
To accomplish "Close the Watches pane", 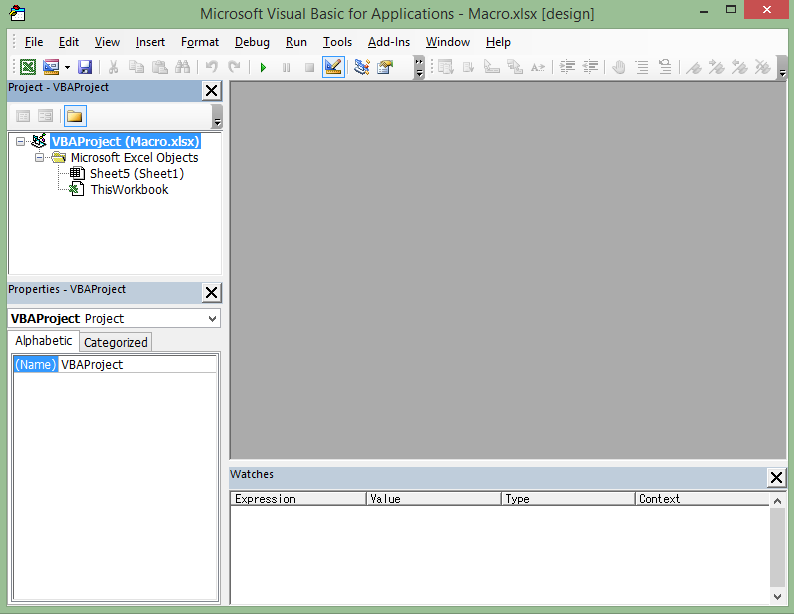I will [776, 477].
